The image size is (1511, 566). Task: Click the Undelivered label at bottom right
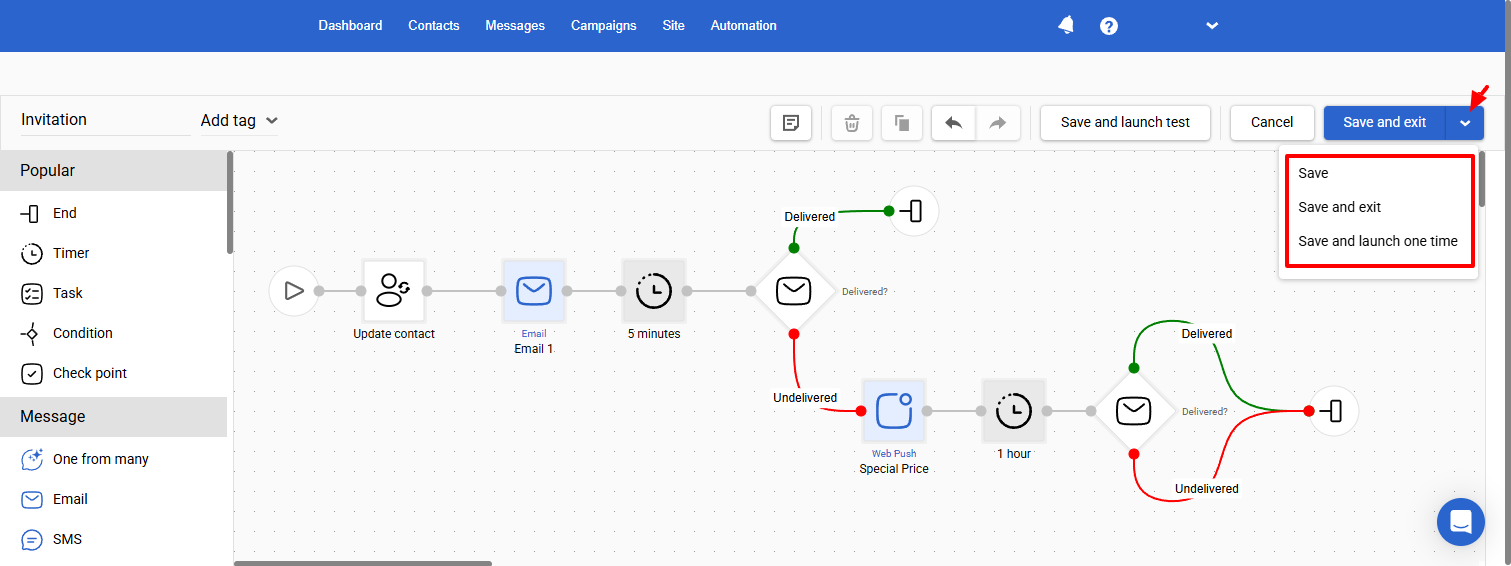pos(1207,489)
